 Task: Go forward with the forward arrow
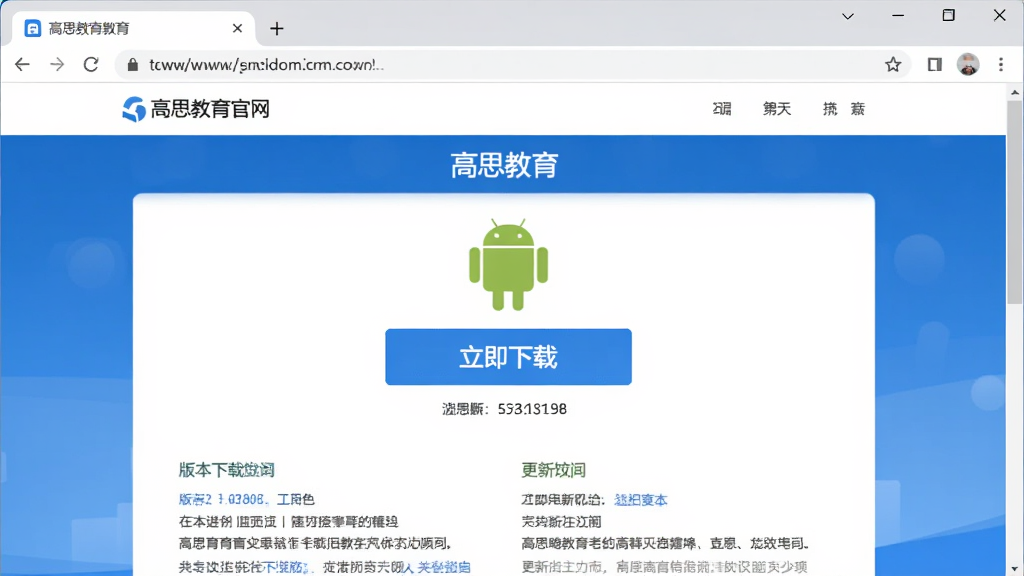tap(57, 64)
